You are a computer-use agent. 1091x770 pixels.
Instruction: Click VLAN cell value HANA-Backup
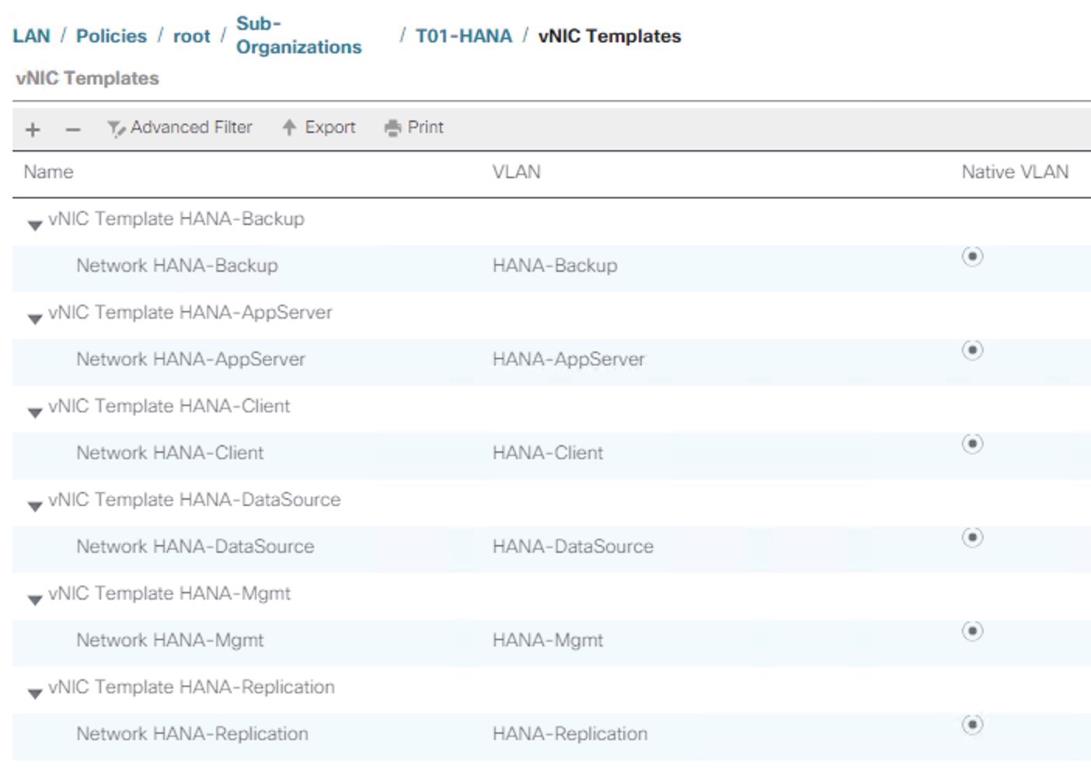click(x=555, y=266)
